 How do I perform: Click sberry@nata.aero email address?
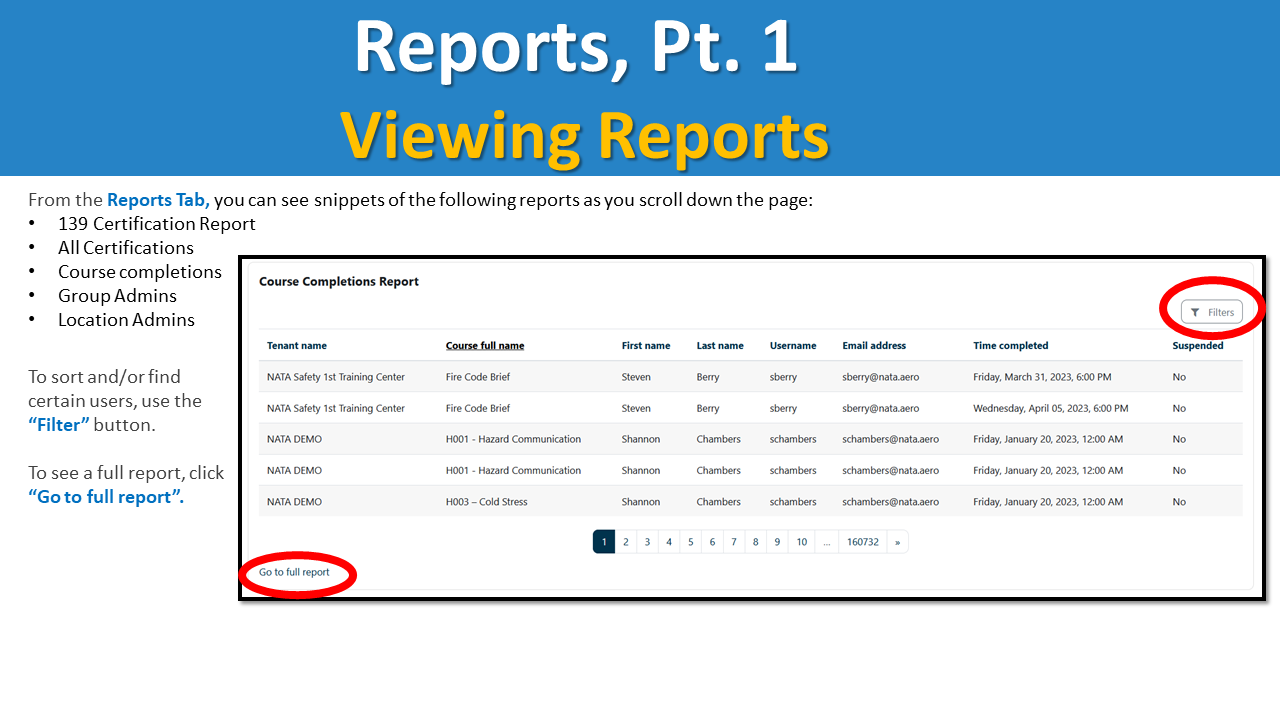pos(880,377)
